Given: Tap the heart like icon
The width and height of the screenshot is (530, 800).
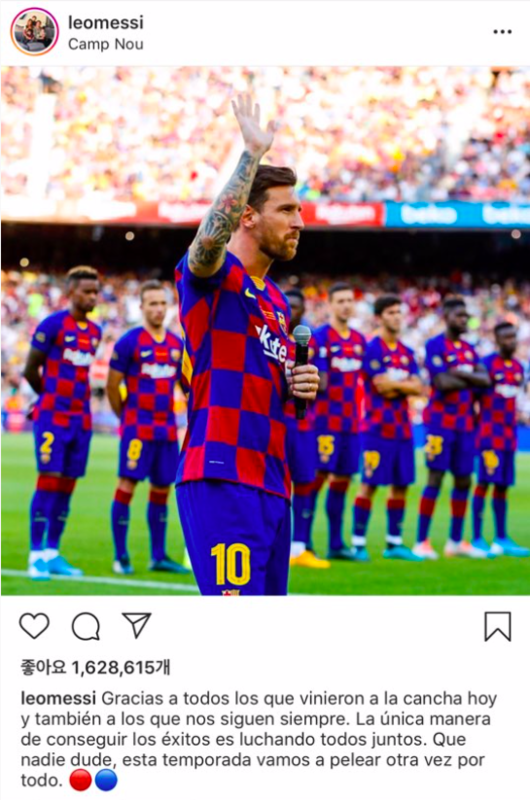Looking at the screenshot, I should 34,626.
